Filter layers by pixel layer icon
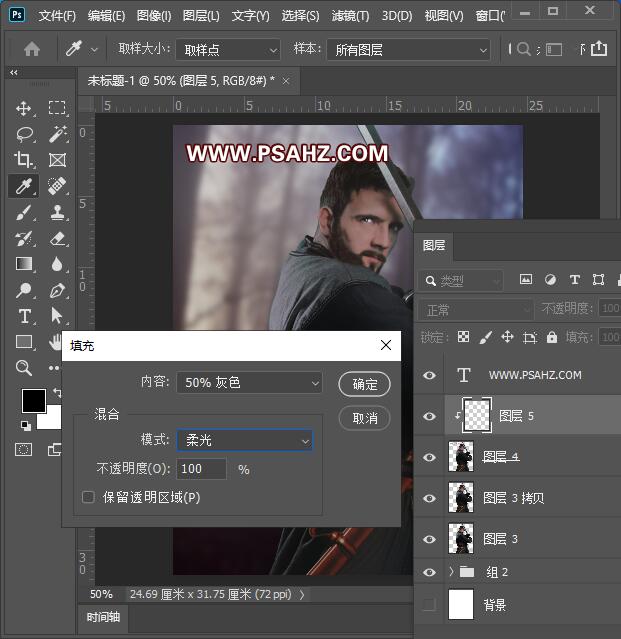The width and height of the screenshot is (621, 639). coord(526,280)
